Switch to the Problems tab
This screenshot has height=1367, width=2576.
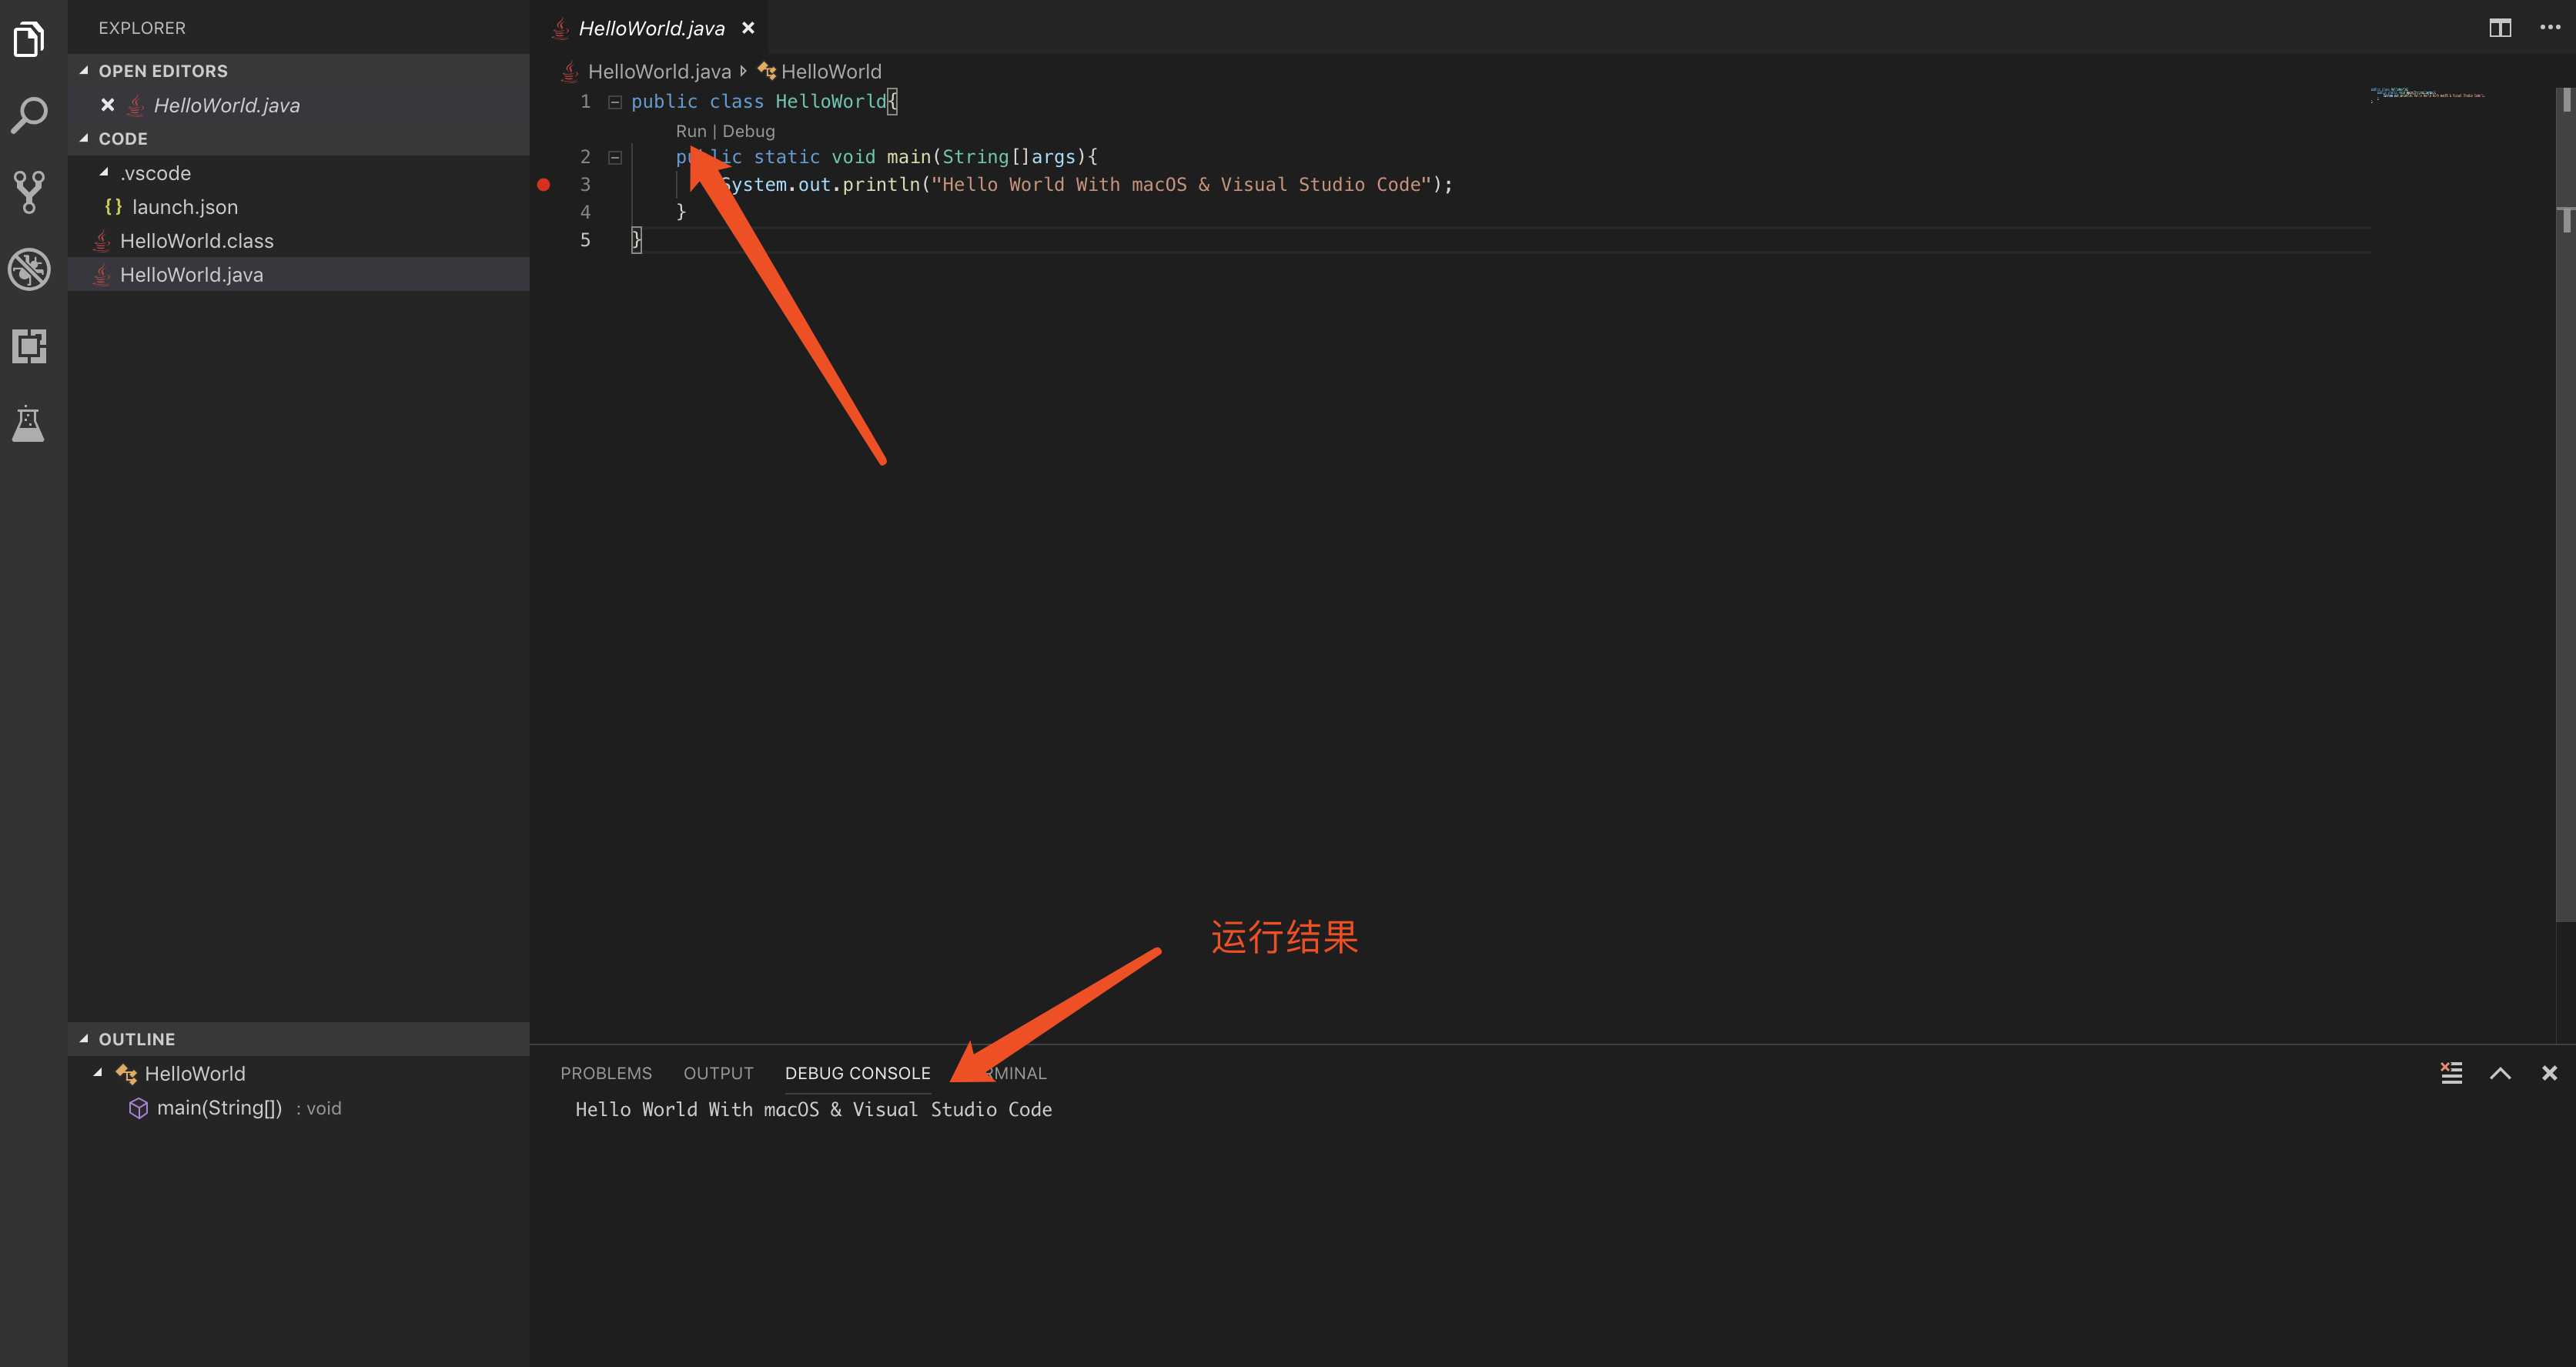606,1073
